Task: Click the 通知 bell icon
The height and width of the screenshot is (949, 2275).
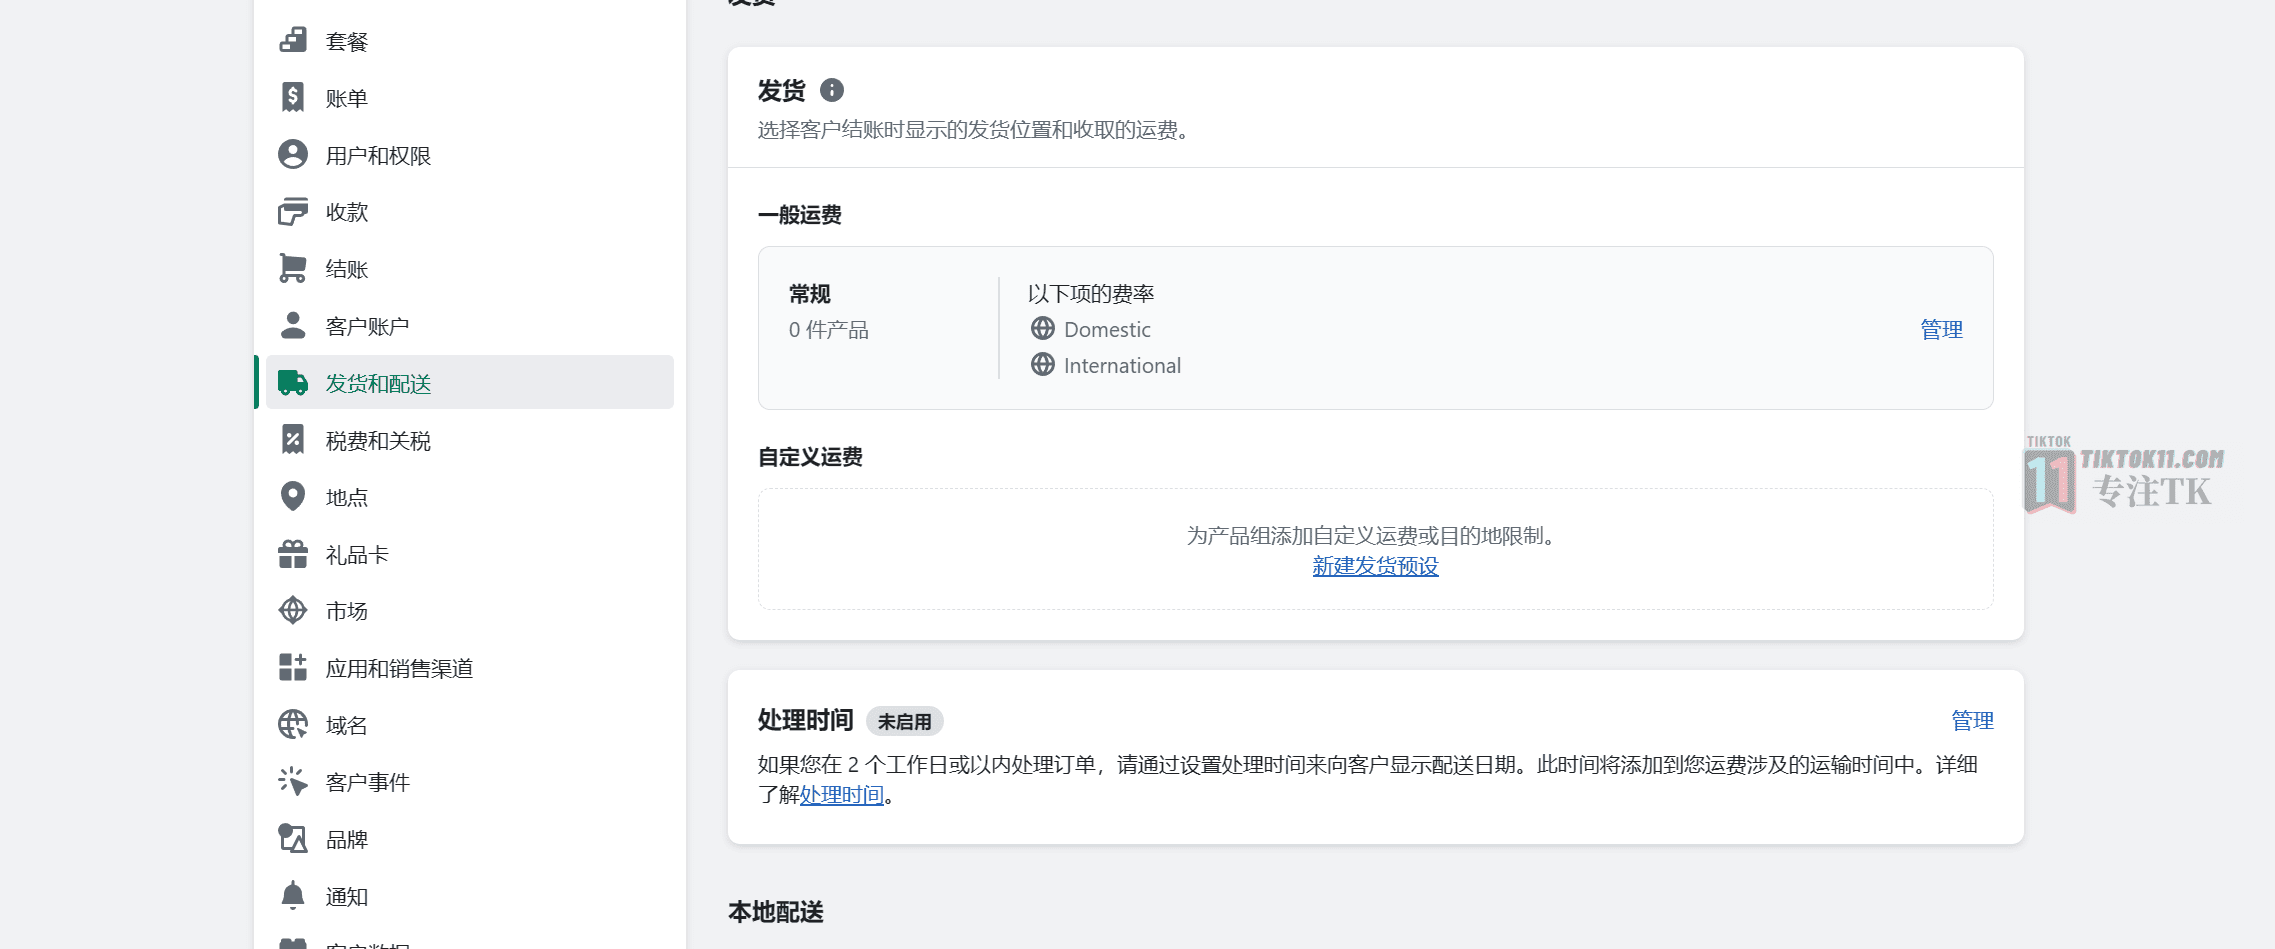Action: tap(293, 895)
